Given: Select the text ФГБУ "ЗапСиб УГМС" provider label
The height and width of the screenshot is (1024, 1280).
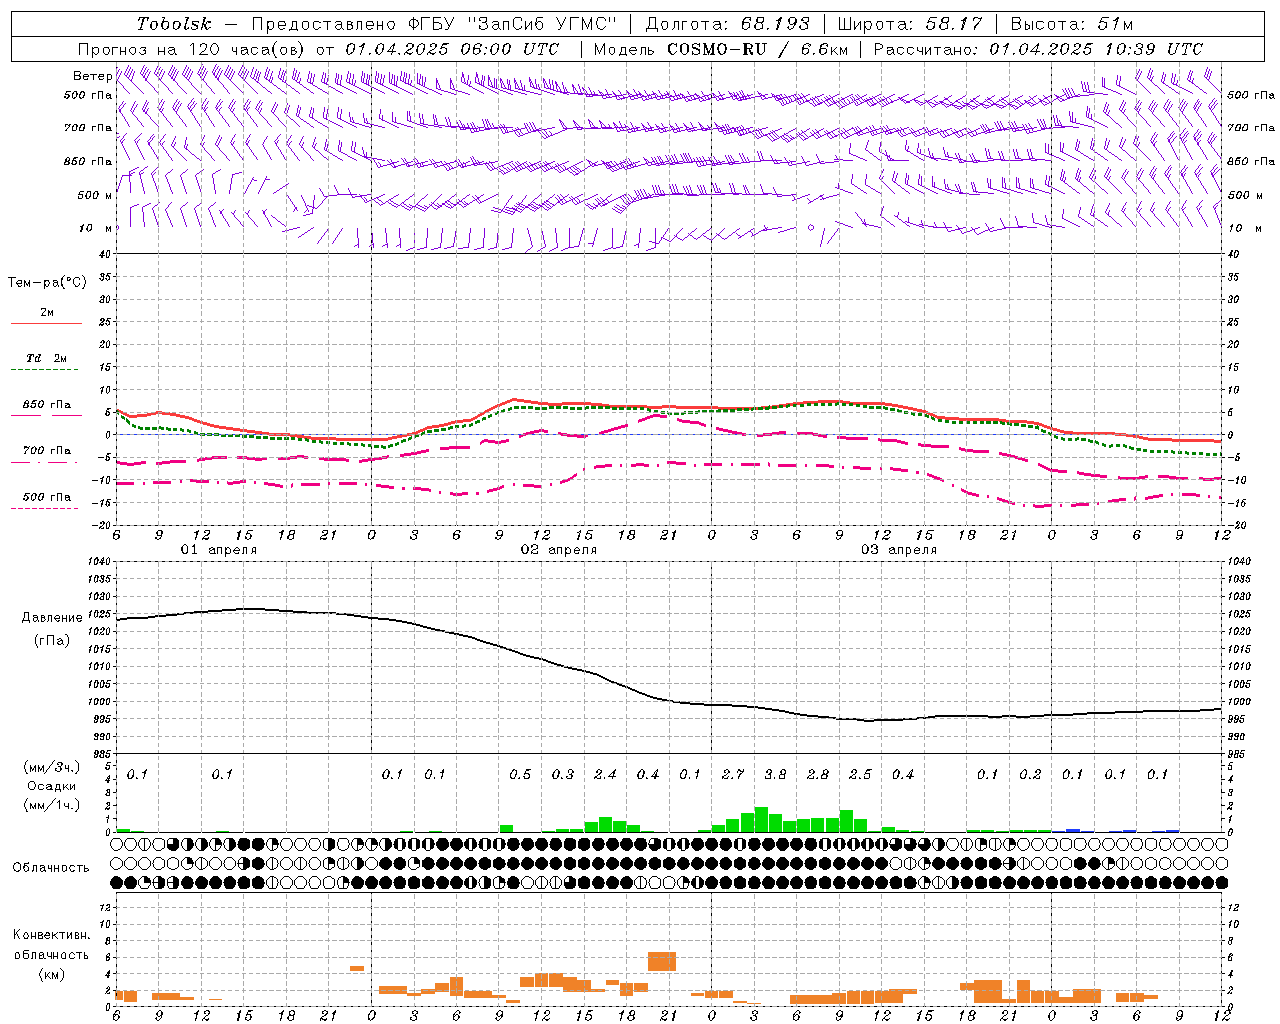Looking at the screenshot, I should click(512, 24).
